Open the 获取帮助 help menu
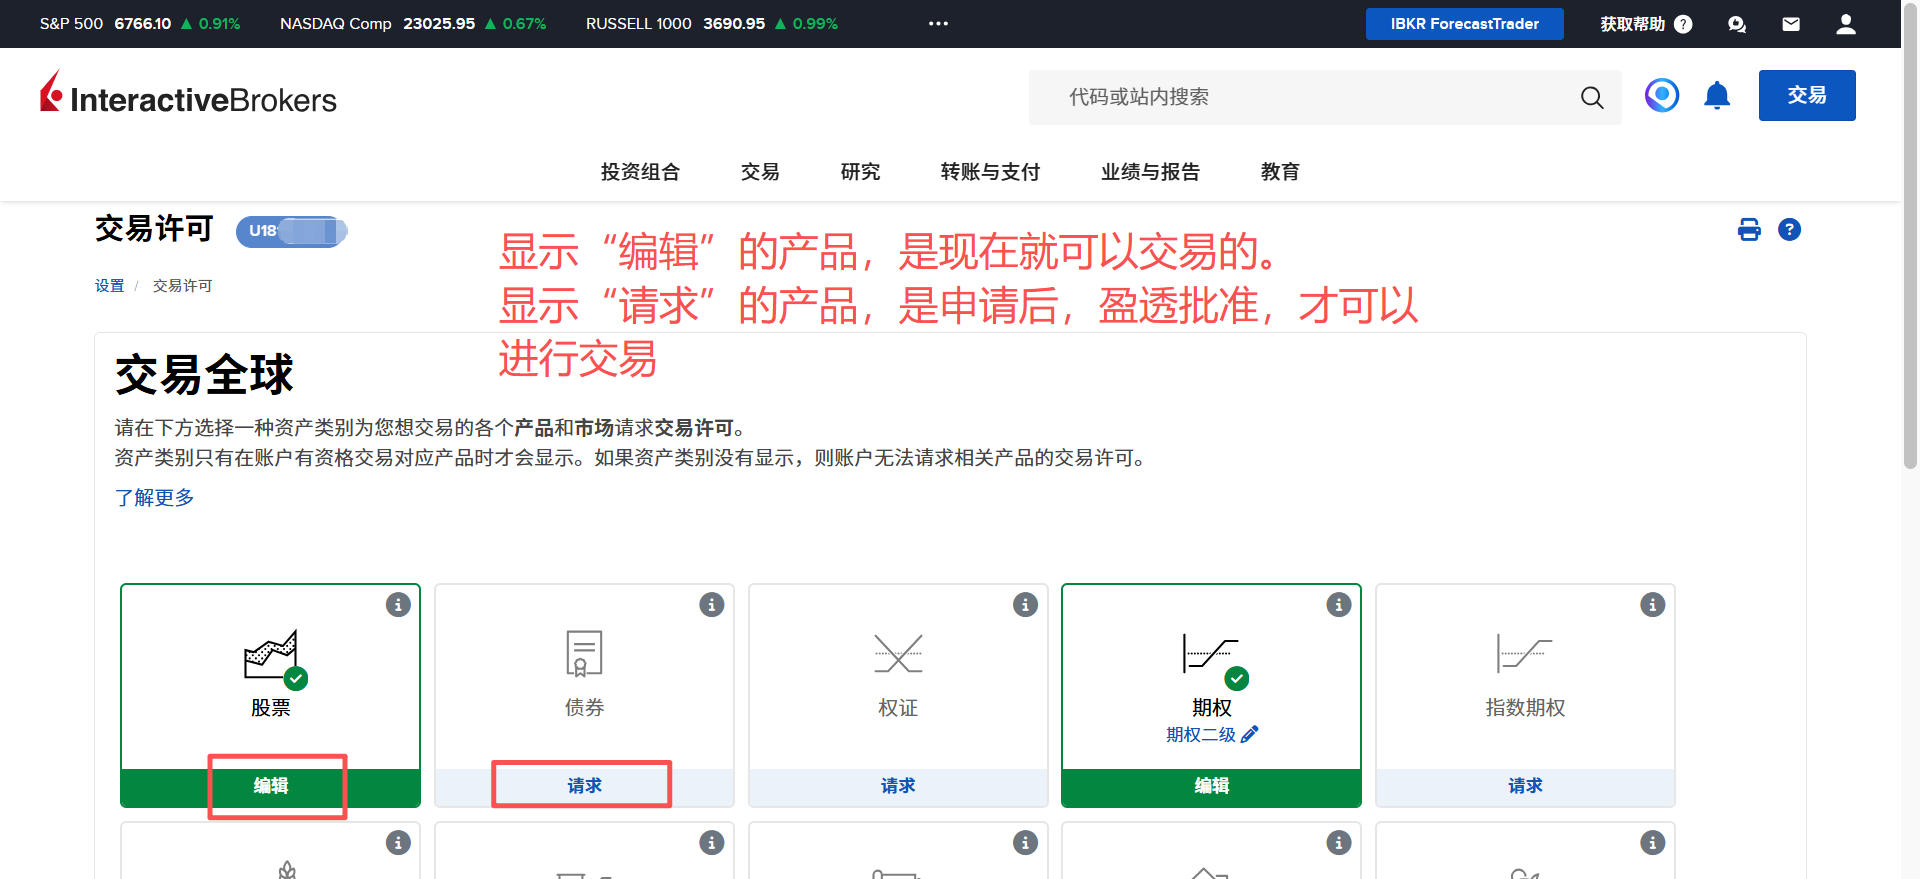Image resolution: width=1920 pixels, height=879 pixels. tap(1645, 24)
